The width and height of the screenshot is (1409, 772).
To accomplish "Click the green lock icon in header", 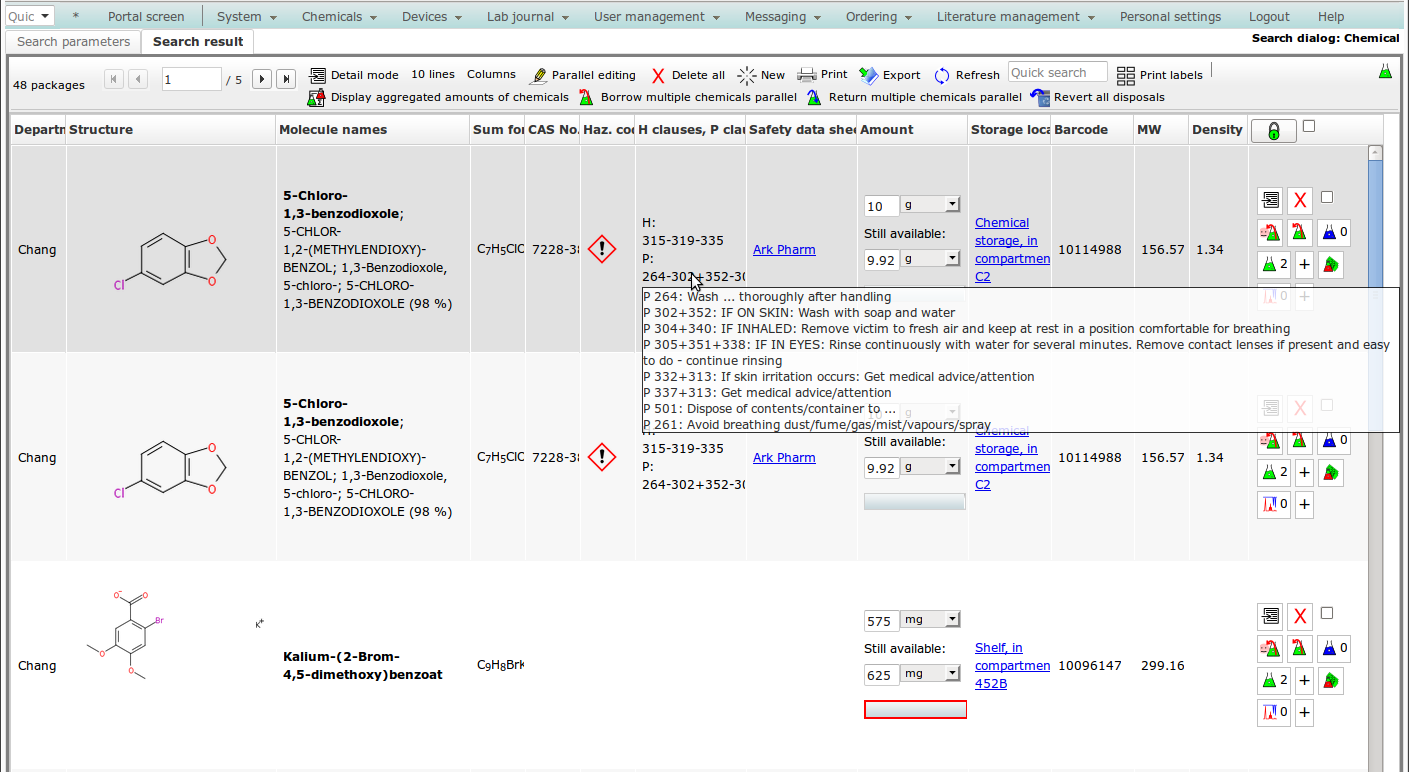I will (1273, 131).
